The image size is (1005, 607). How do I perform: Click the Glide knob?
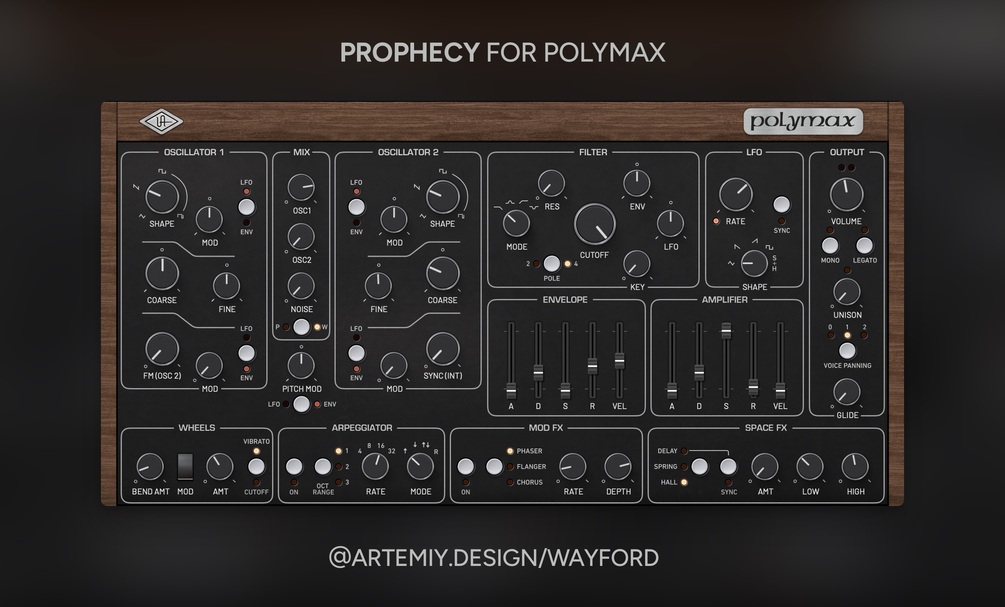click(847, 392)
